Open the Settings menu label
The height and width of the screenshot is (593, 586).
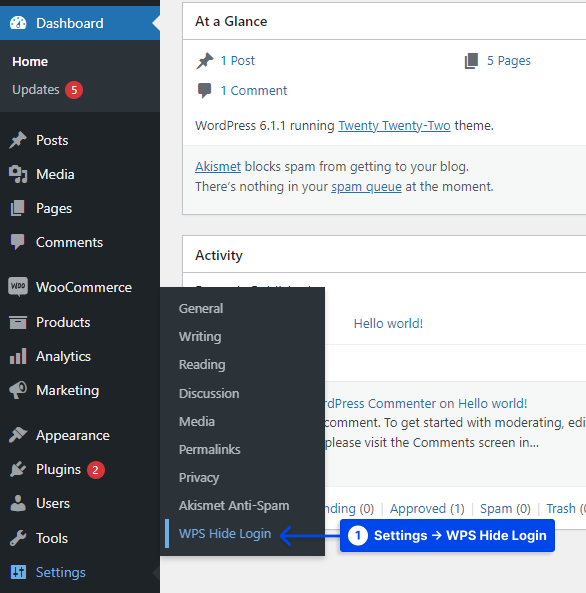(61, 572)
